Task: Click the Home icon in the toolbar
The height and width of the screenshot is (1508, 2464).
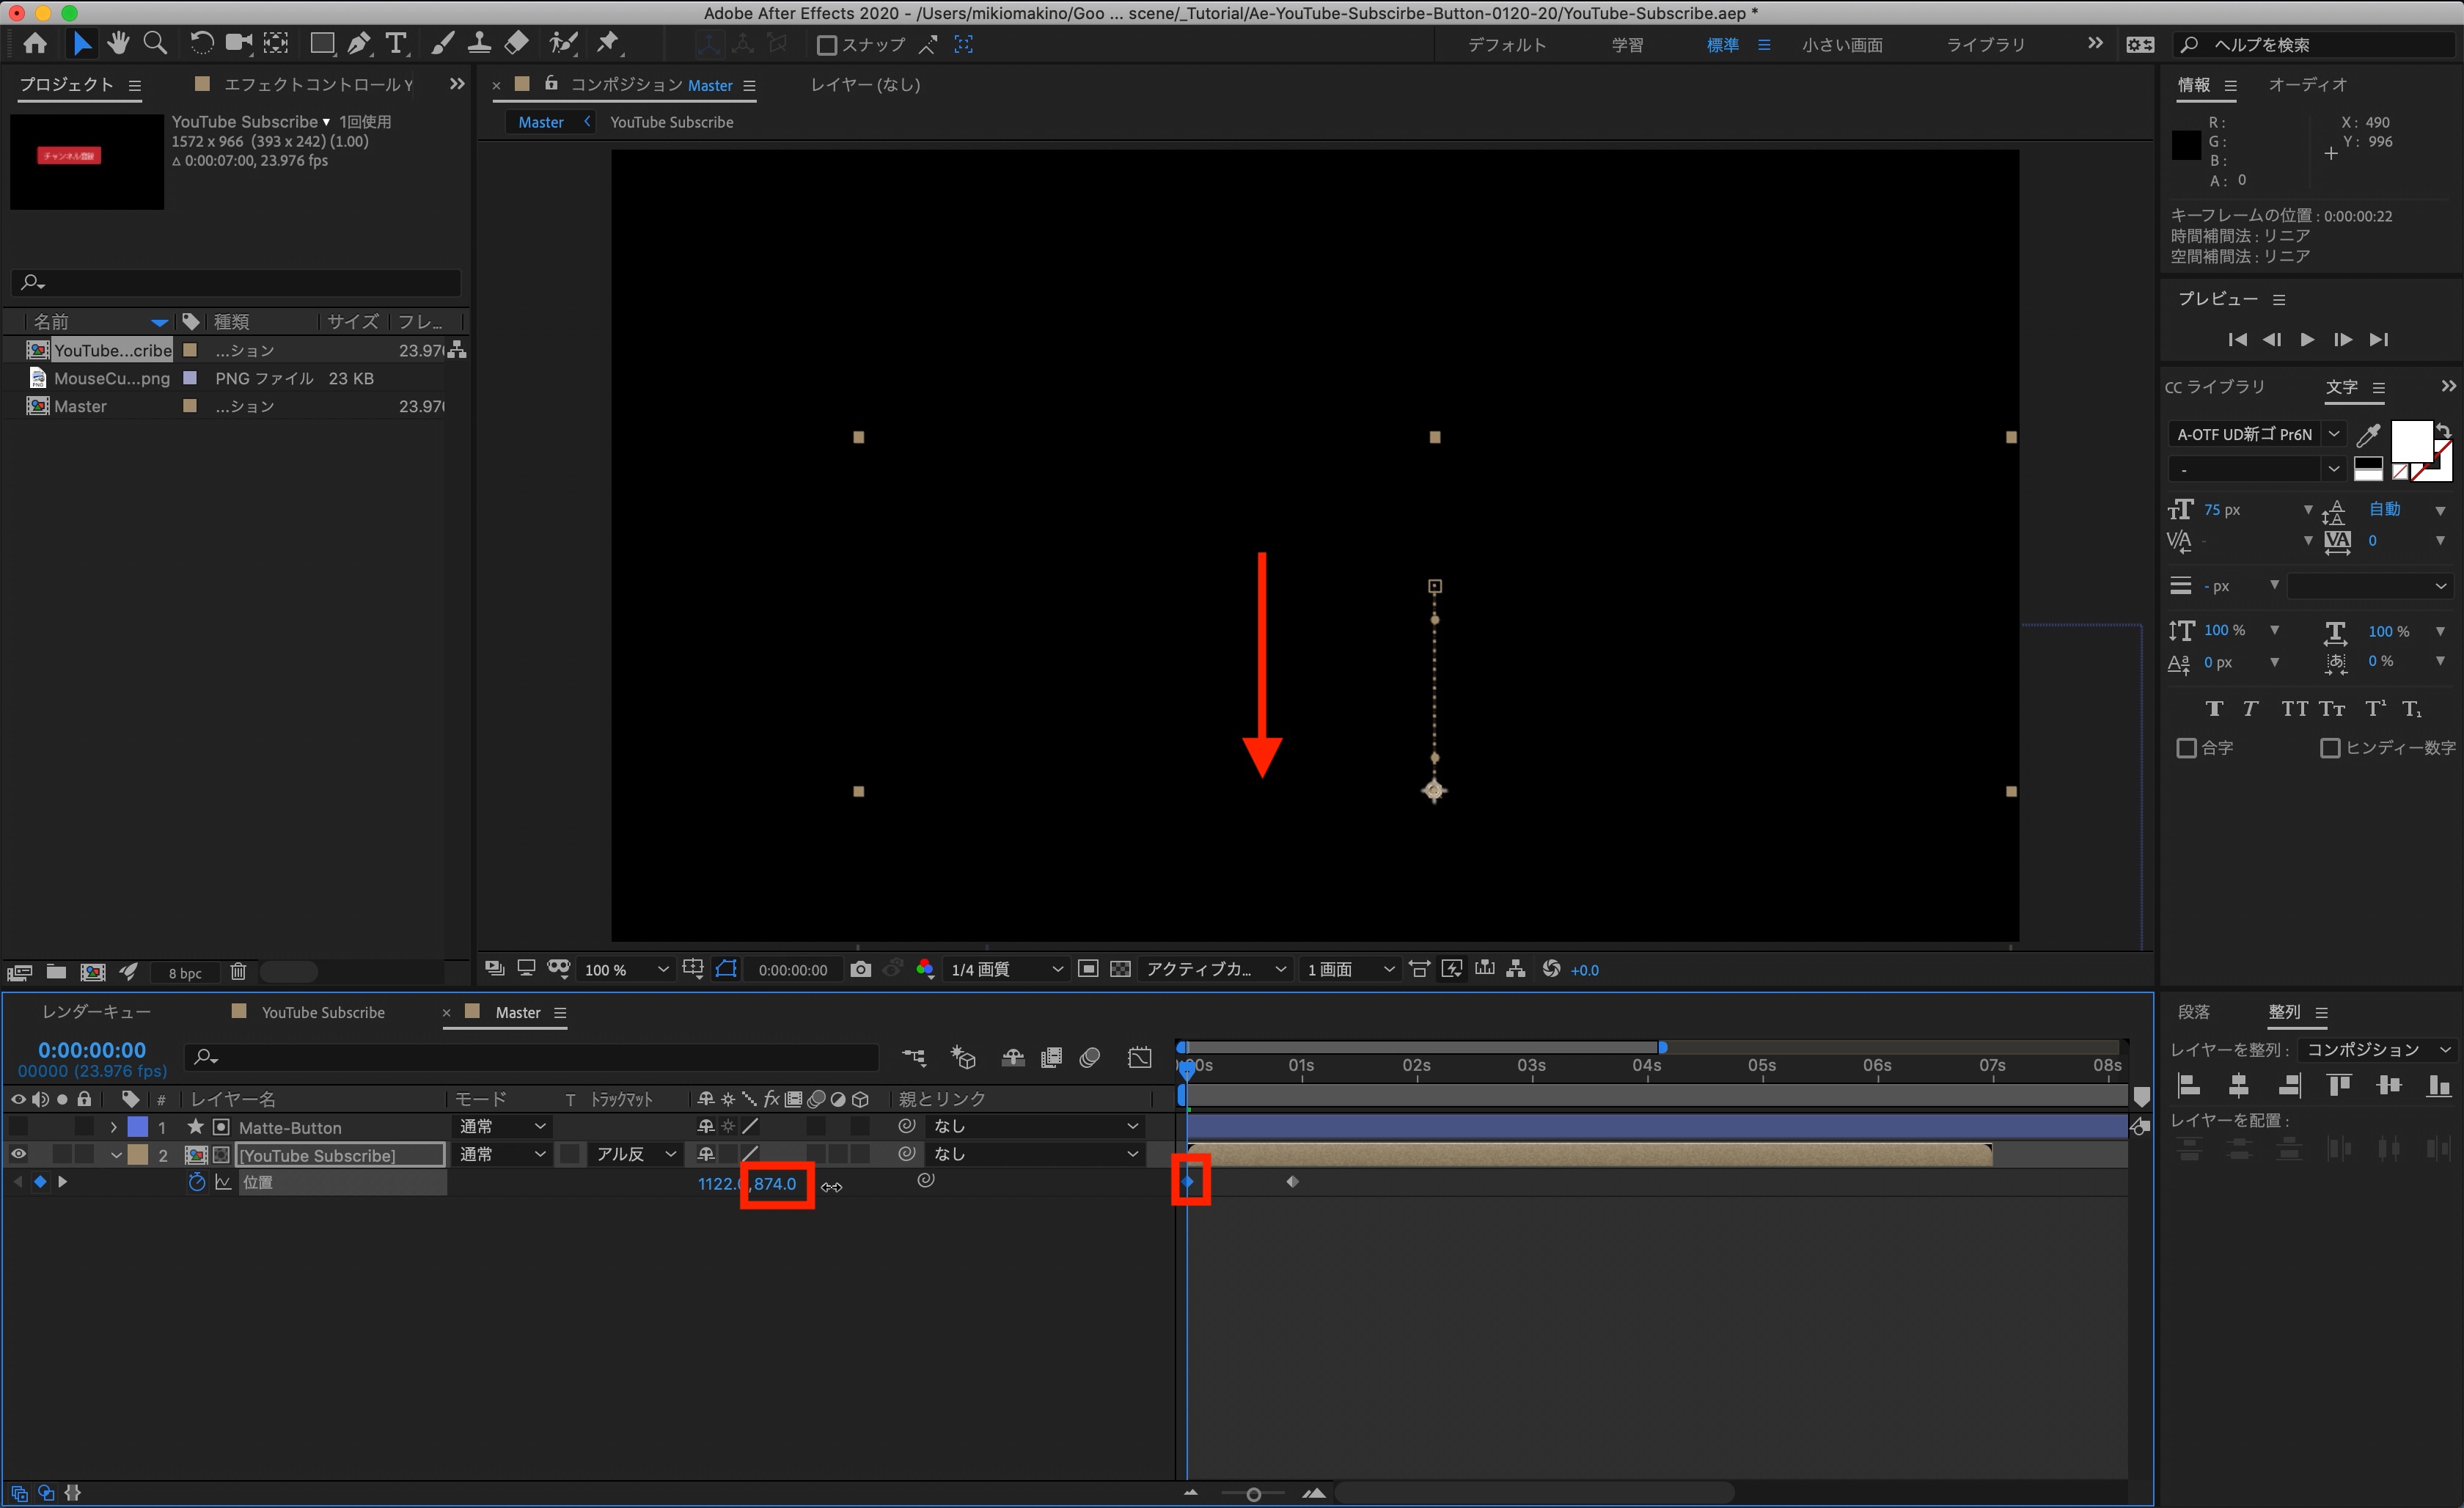Action: click(x=35, y=43)
